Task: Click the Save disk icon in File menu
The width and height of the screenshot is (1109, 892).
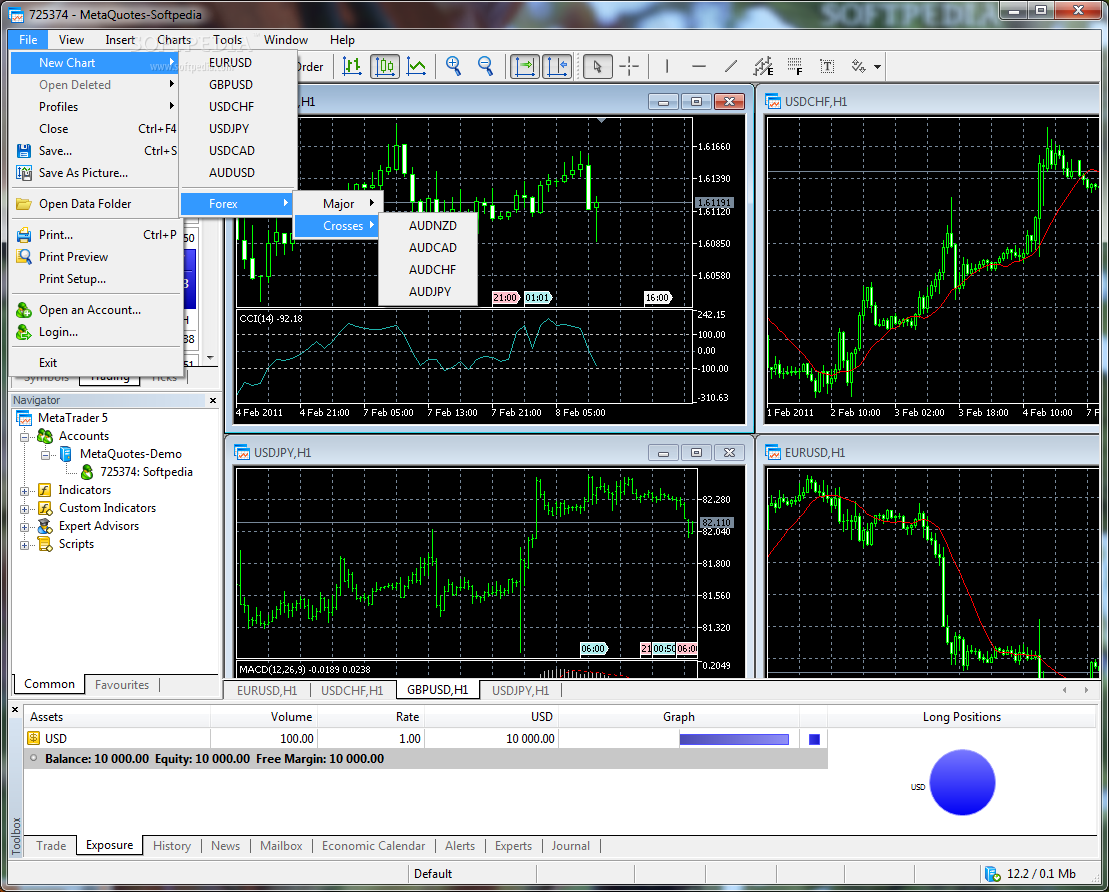Action: tap(24, 151)
